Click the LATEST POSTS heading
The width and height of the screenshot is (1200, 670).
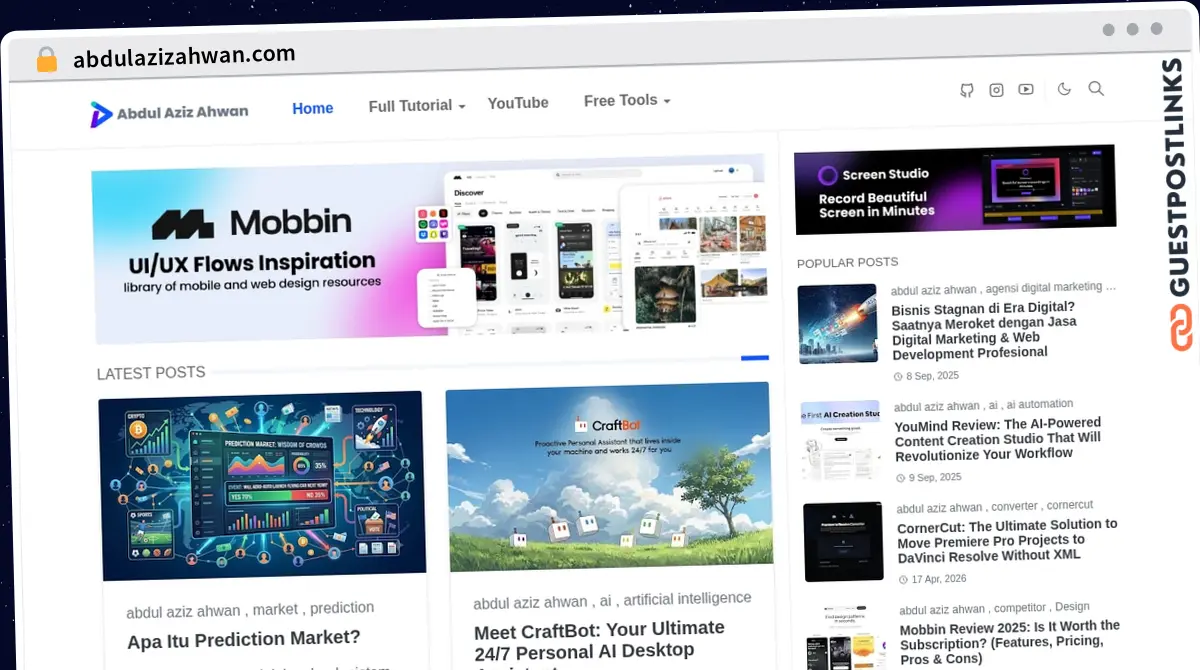coord(151,373)
